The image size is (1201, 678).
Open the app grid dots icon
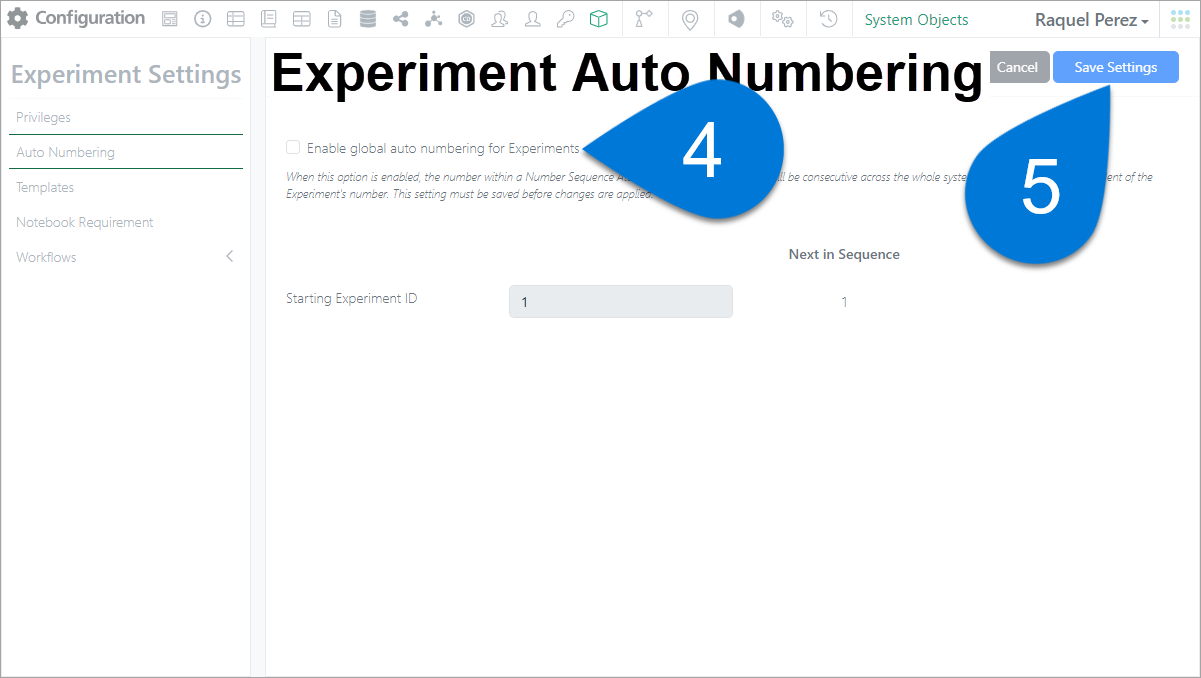1180,19
